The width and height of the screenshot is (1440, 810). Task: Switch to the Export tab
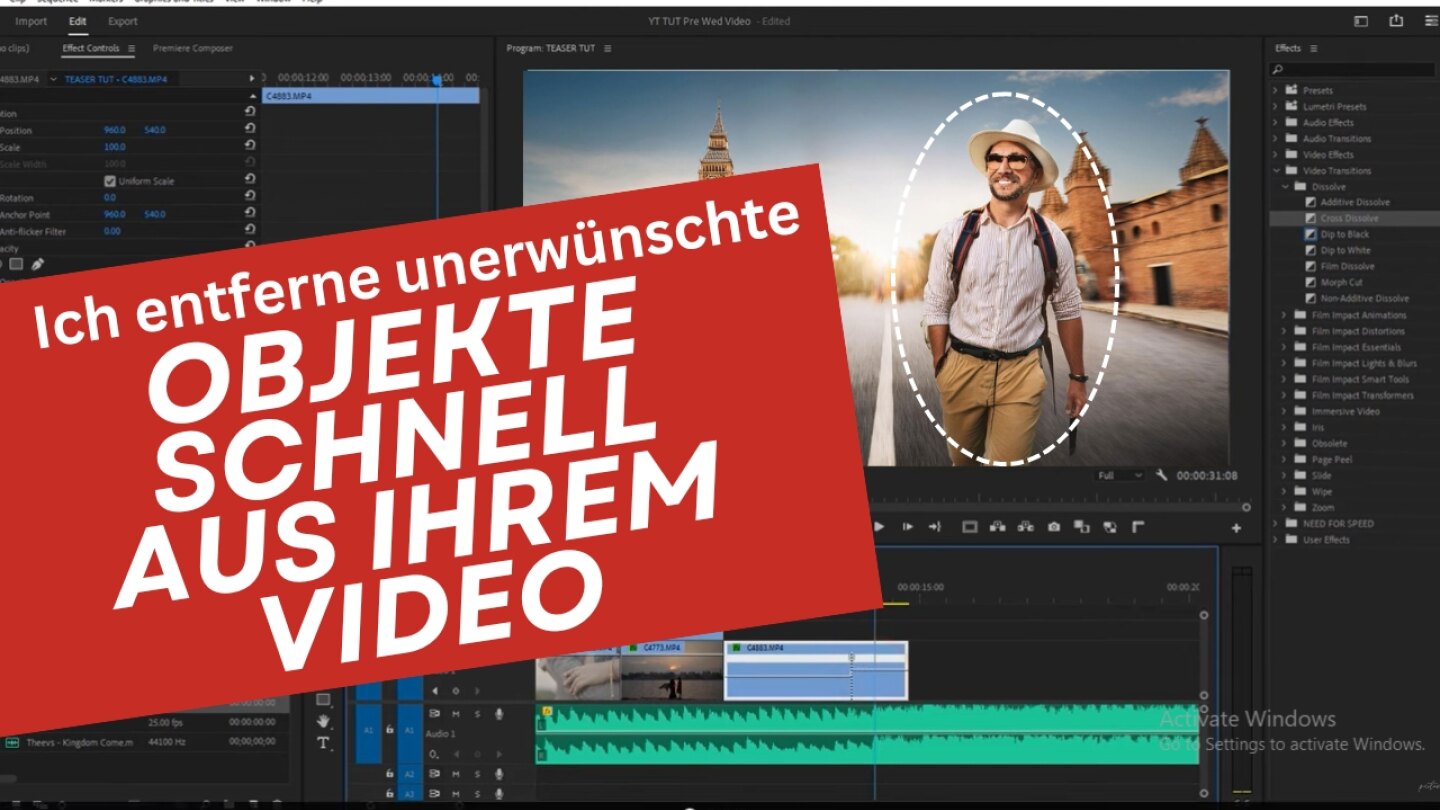[123, 21]
